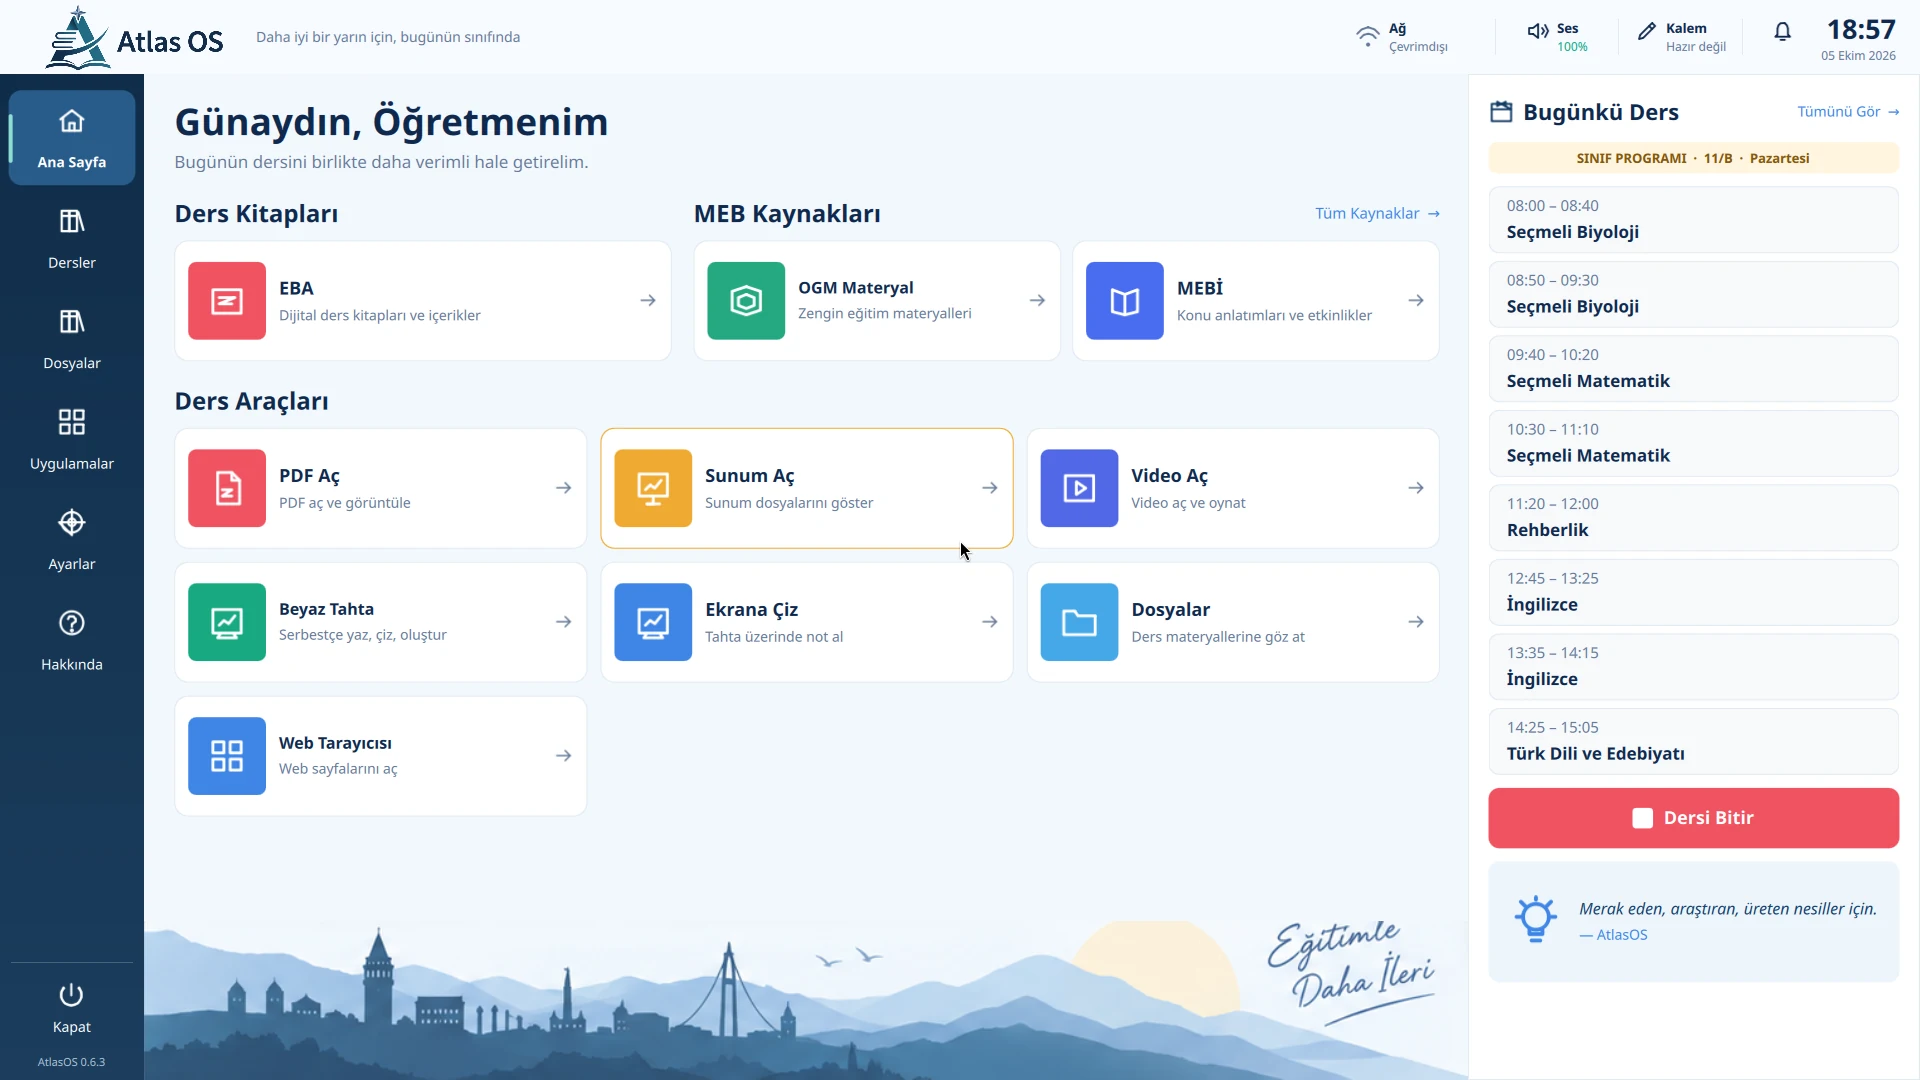Viewport: 1920px width, 1080px height.
Task: Click the Kapat power button
Action: (72, 1008)
